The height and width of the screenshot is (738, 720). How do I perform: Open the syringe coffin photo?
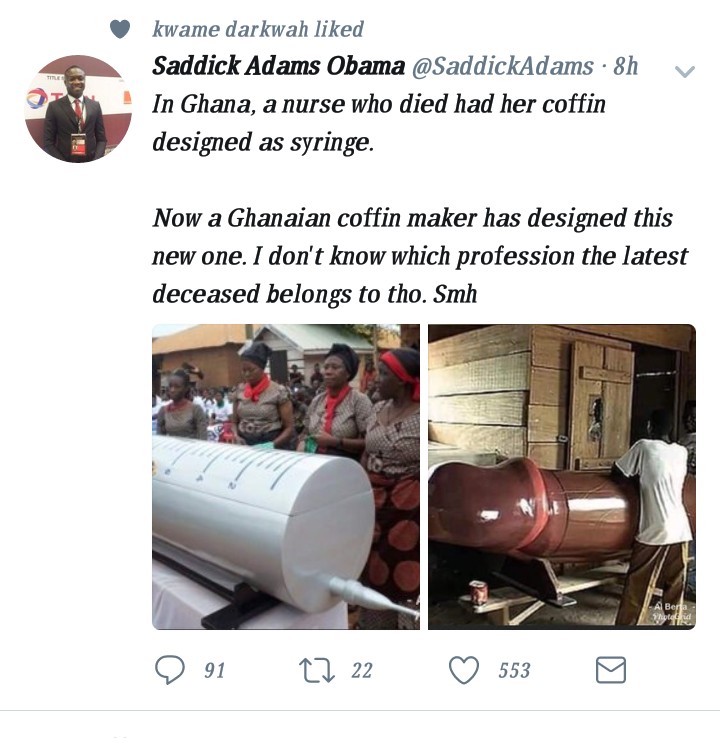[286, 477]
